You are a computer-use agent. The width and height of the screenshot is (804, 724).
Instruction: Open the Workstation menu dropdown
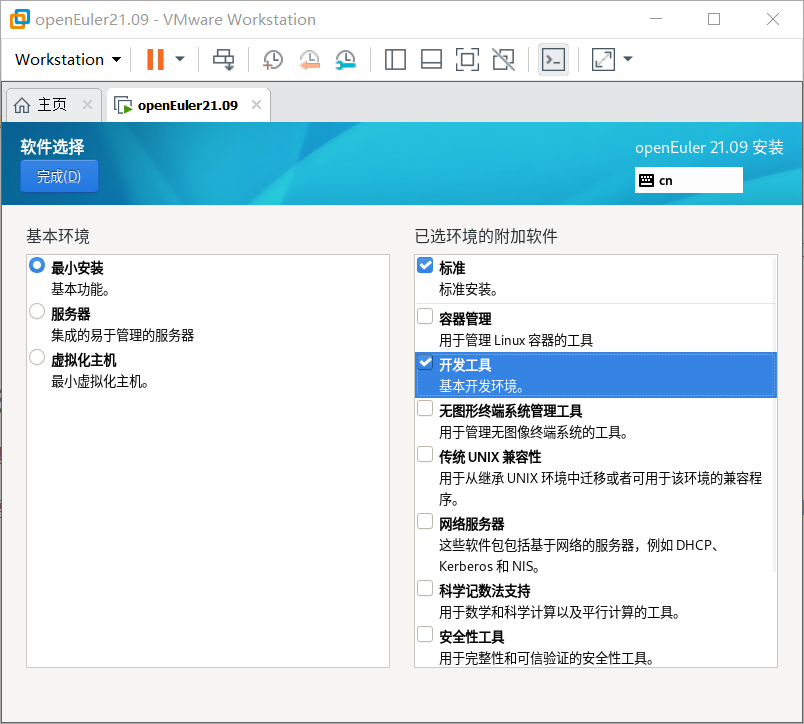[x=68, y=59]
